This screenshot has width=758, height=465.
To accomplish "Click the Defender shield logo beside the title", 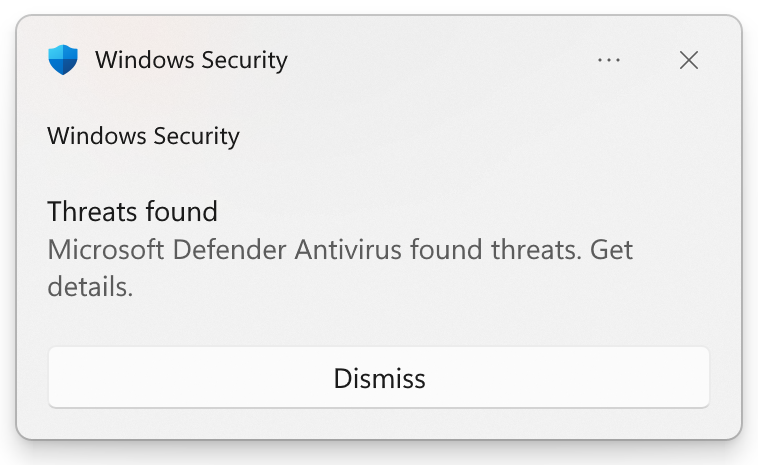I will point(63,60).
